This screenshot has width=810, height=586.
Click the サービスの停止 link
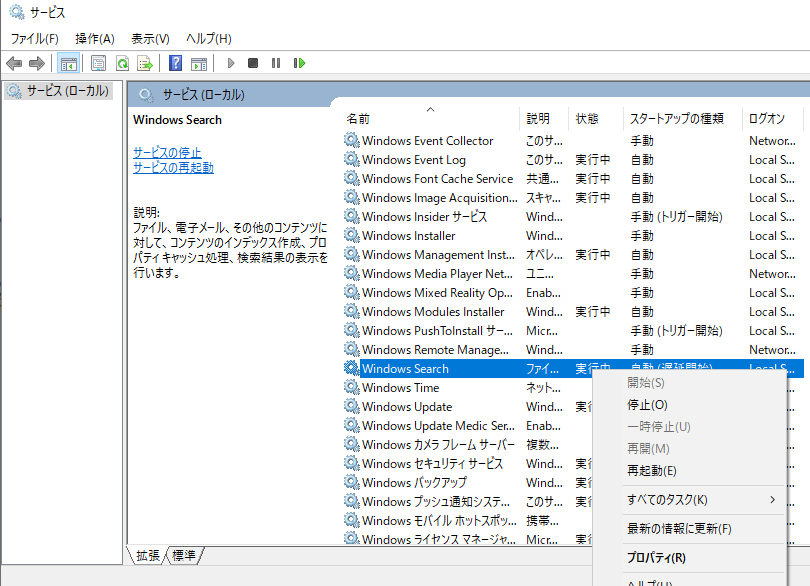pyautogui.click(x=167, y=152)
